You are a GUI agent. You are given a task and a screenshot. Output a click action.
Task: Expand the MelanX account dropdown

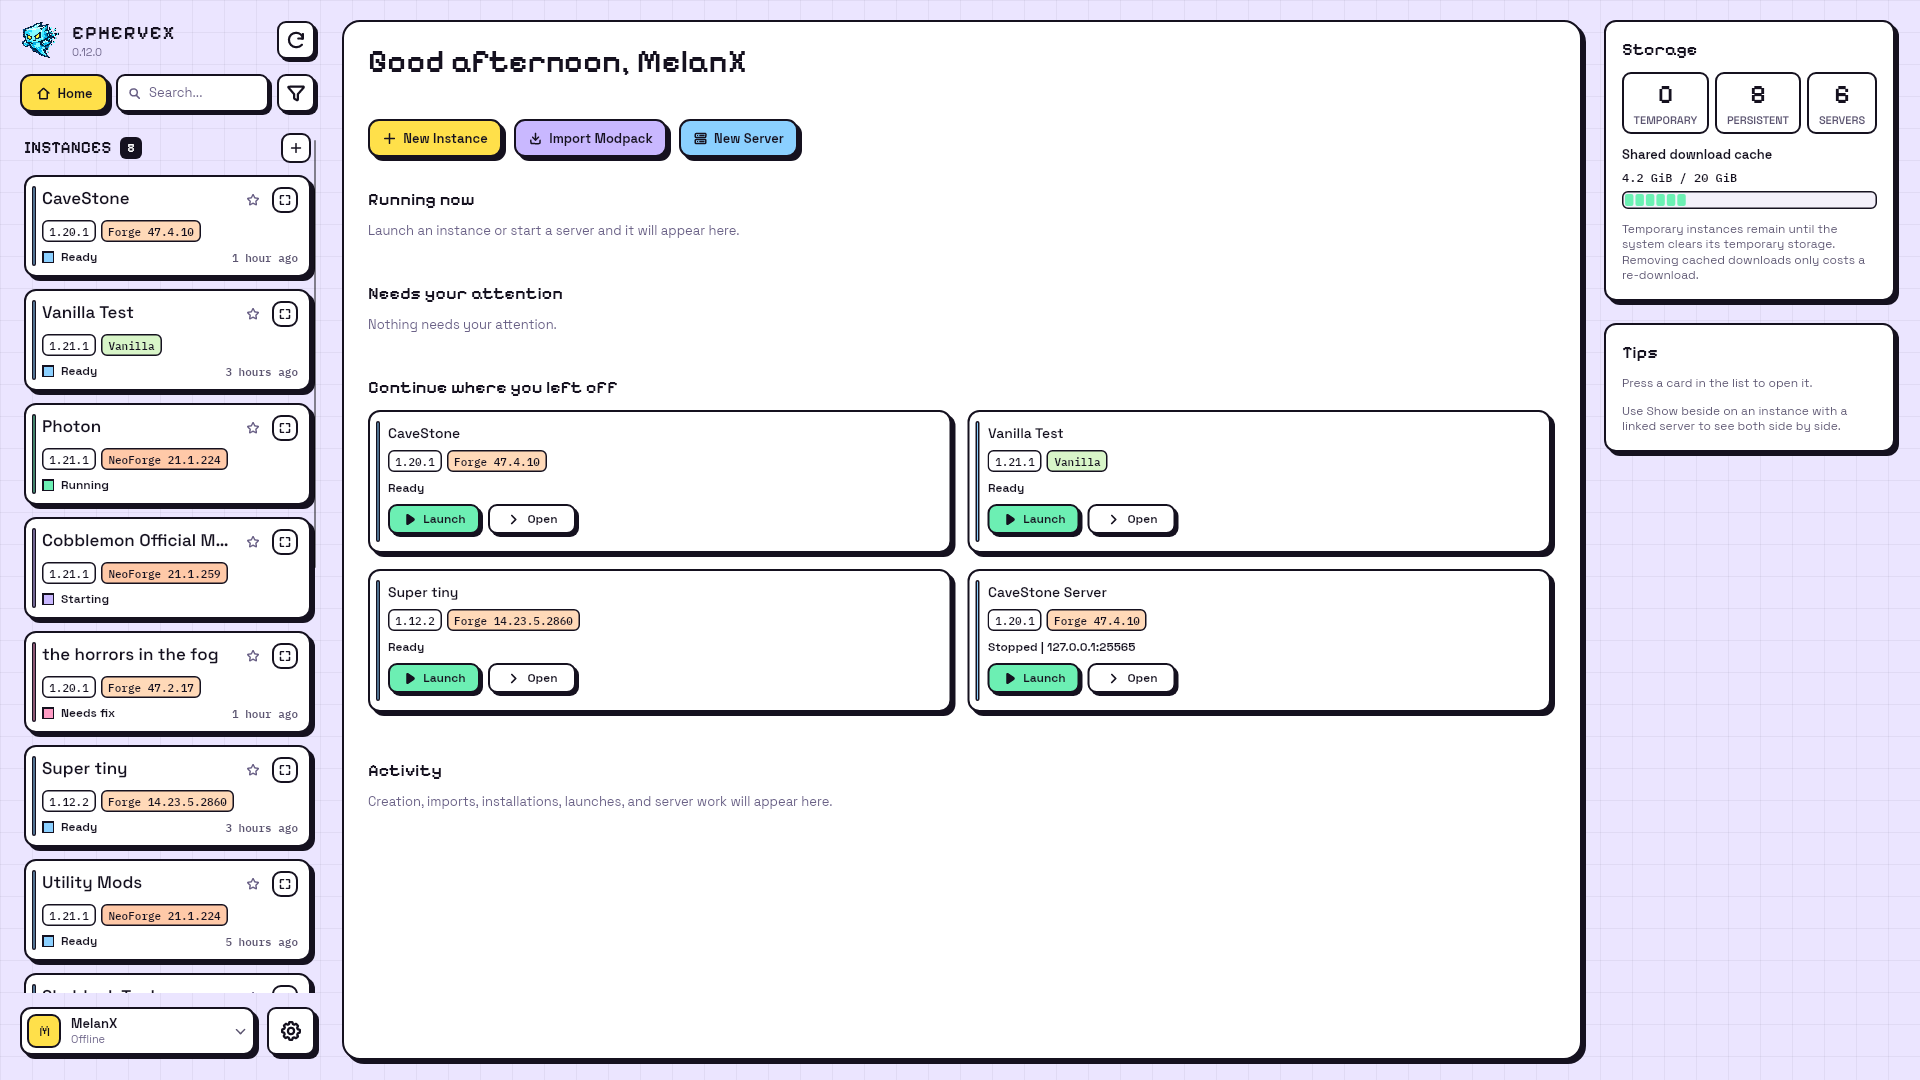pos(138,1031)
